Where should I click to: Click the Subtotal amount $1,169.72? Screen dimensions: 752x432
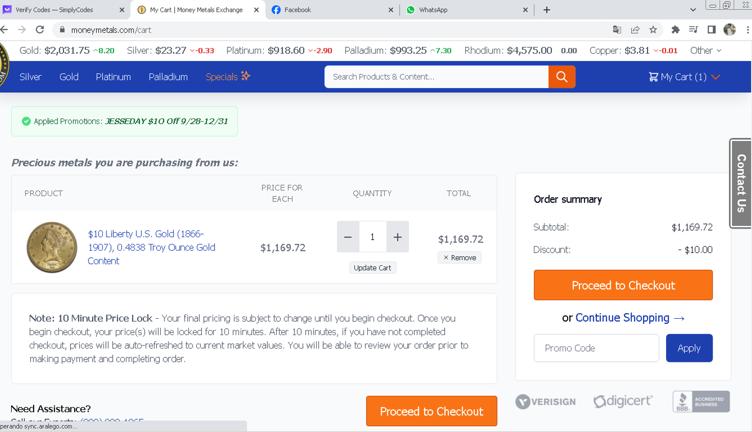coord(692,227)
